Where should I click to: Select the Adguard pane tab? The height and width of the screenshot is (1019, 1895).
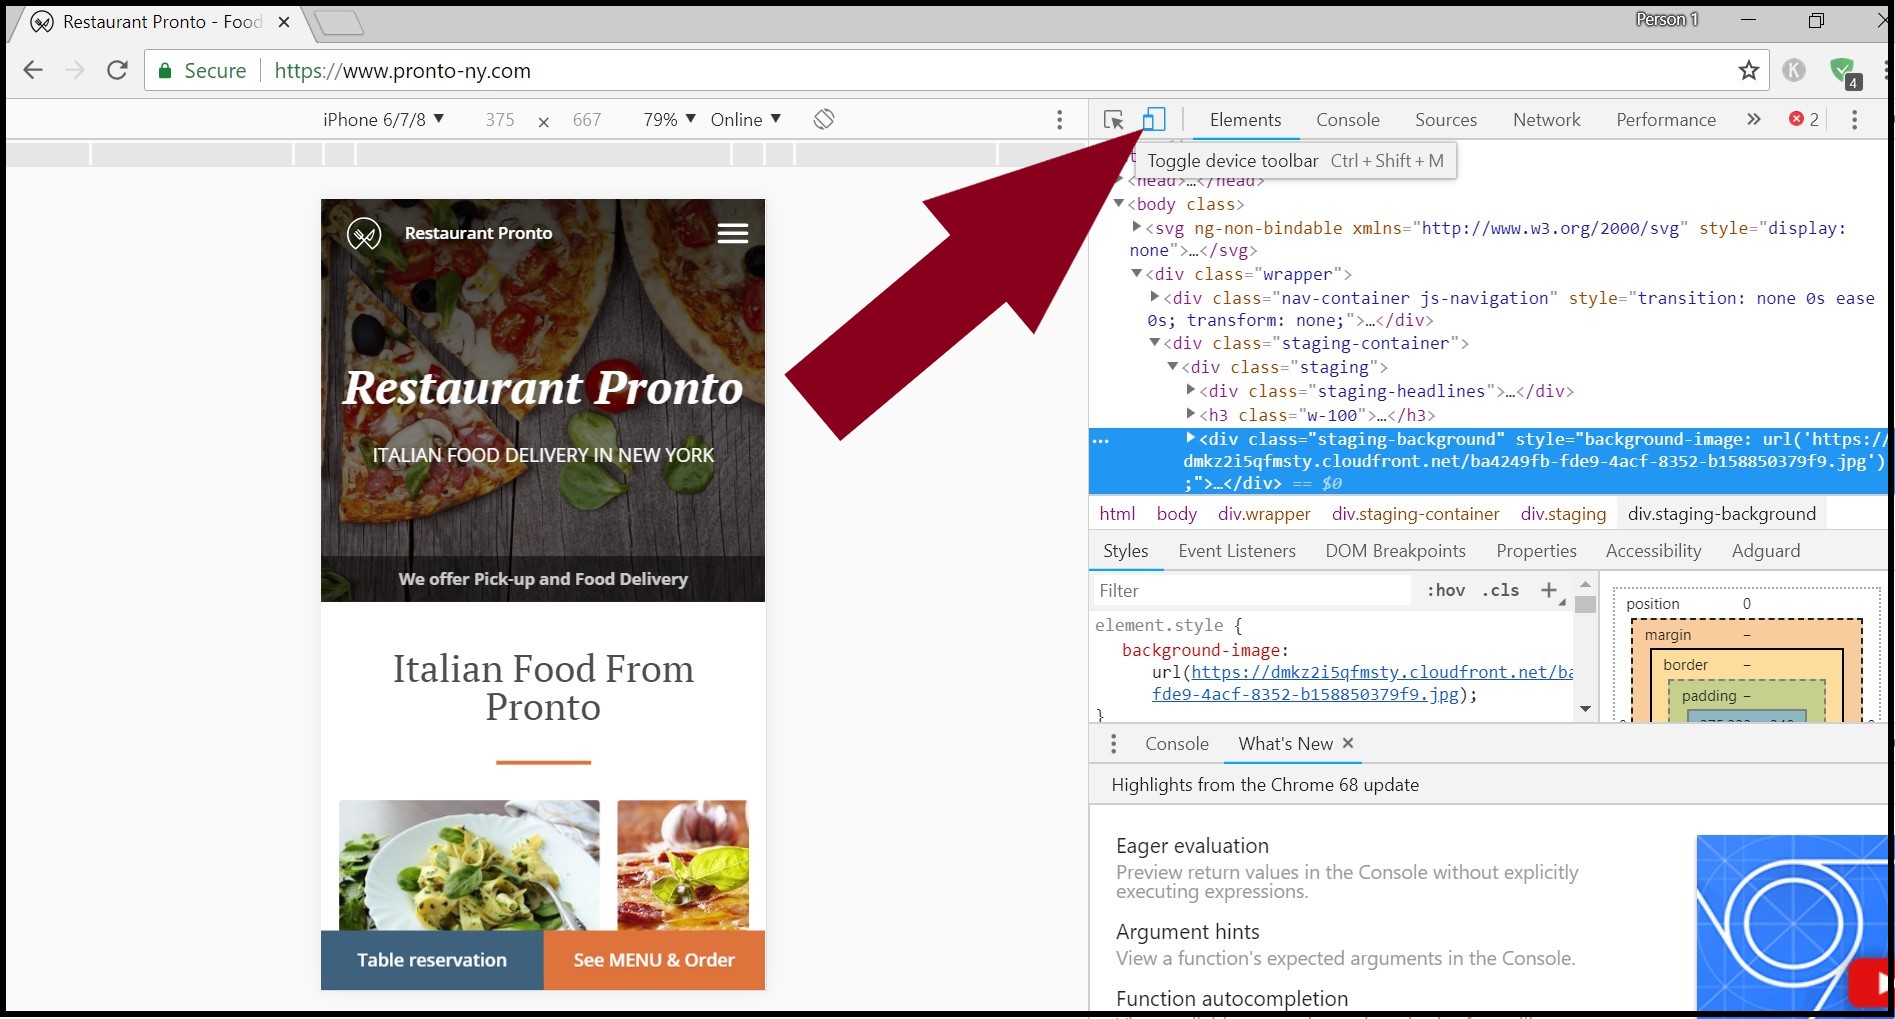pos(1766,551)
